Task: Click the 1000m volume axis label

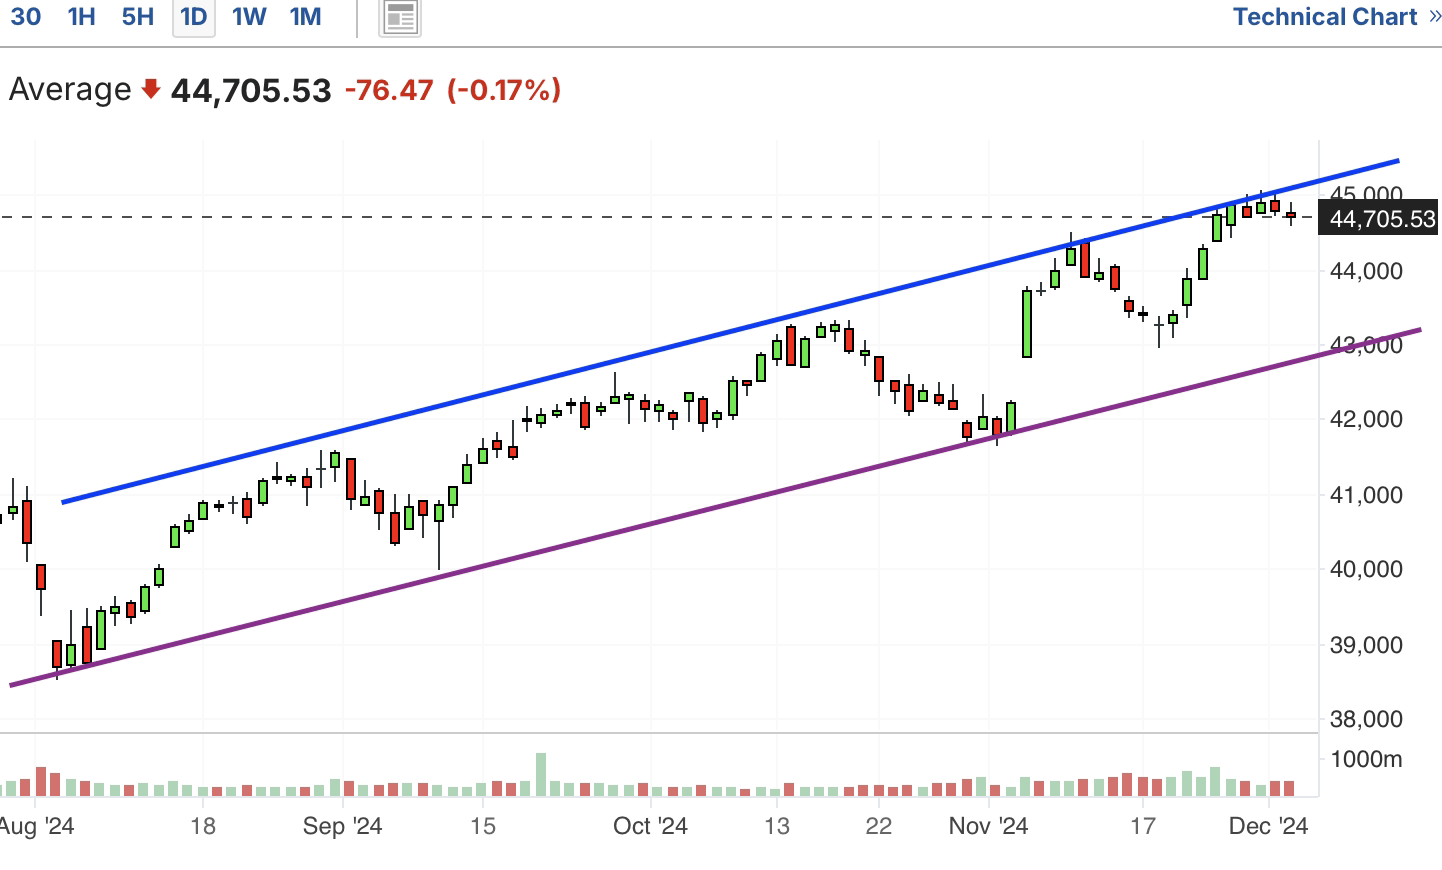Action: tap(1366, 759)
